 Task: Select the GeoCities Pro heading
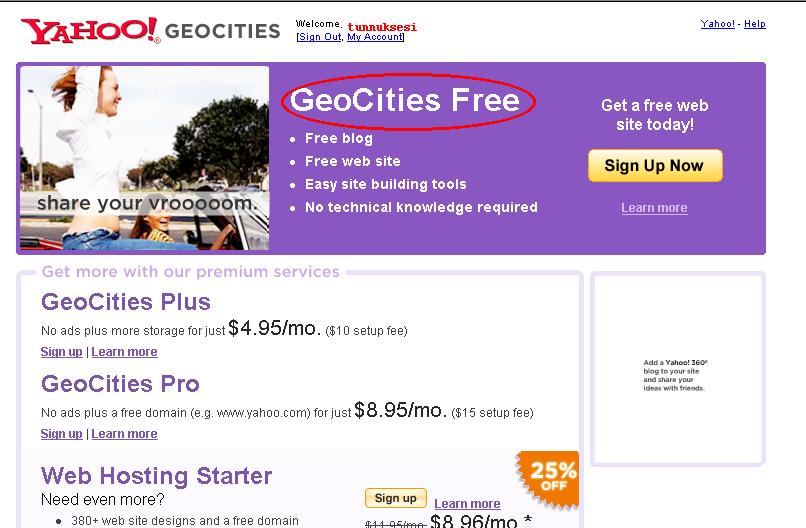[120, 384]
